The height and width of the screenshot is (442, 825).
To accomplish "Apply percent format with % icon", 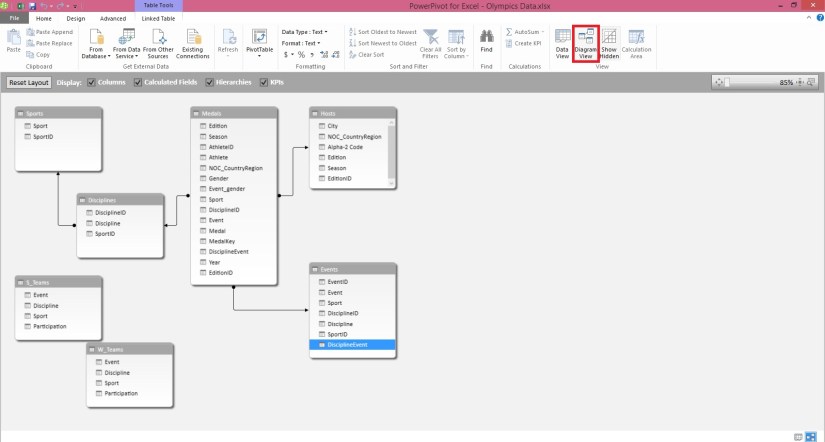I will (x=301, y=55).
